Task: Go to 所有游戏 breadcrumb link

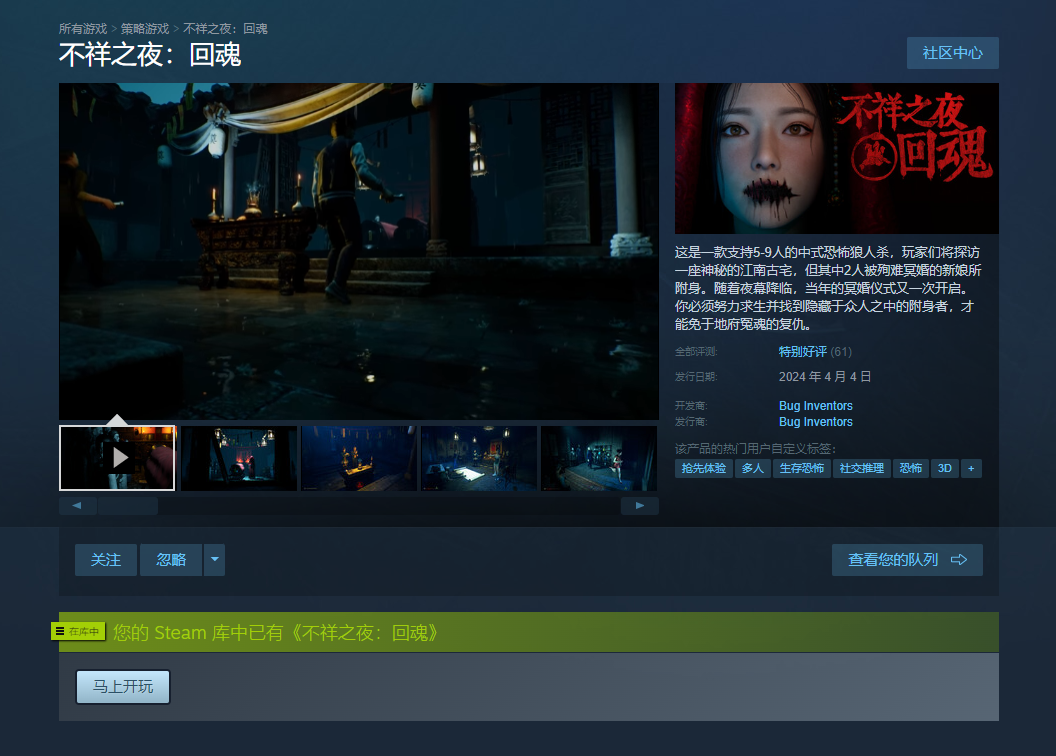Action: point(83,29)
